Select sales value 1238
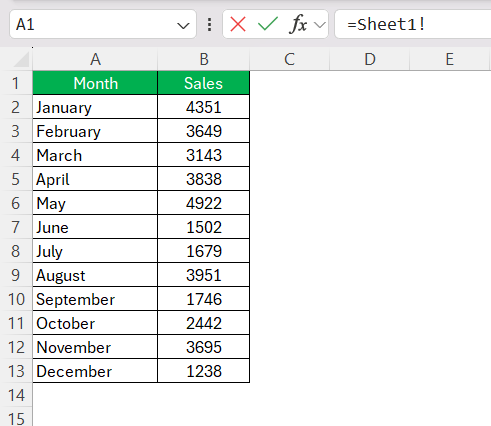Viewport: 491px width, 426px height. (204, 371)
